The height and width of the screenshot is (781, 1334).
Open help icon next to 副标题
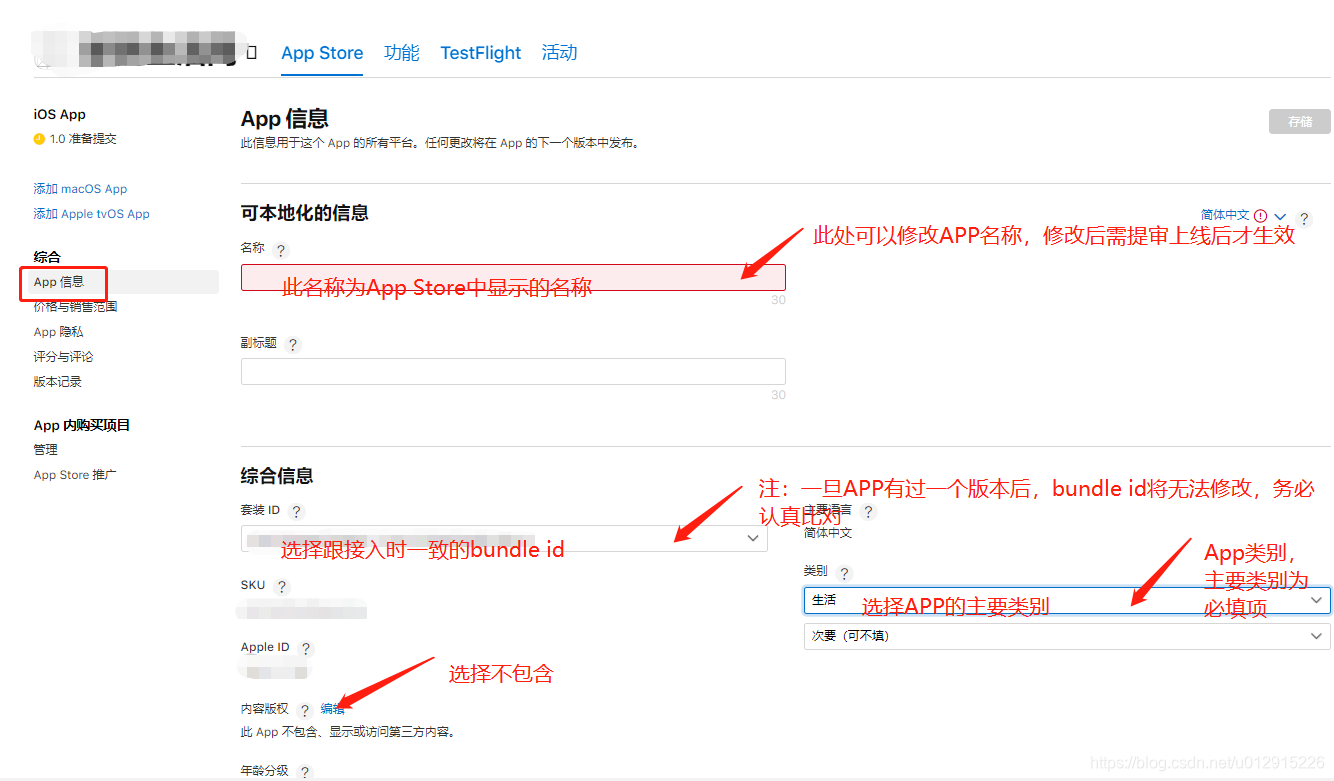[x=293, y=345]
